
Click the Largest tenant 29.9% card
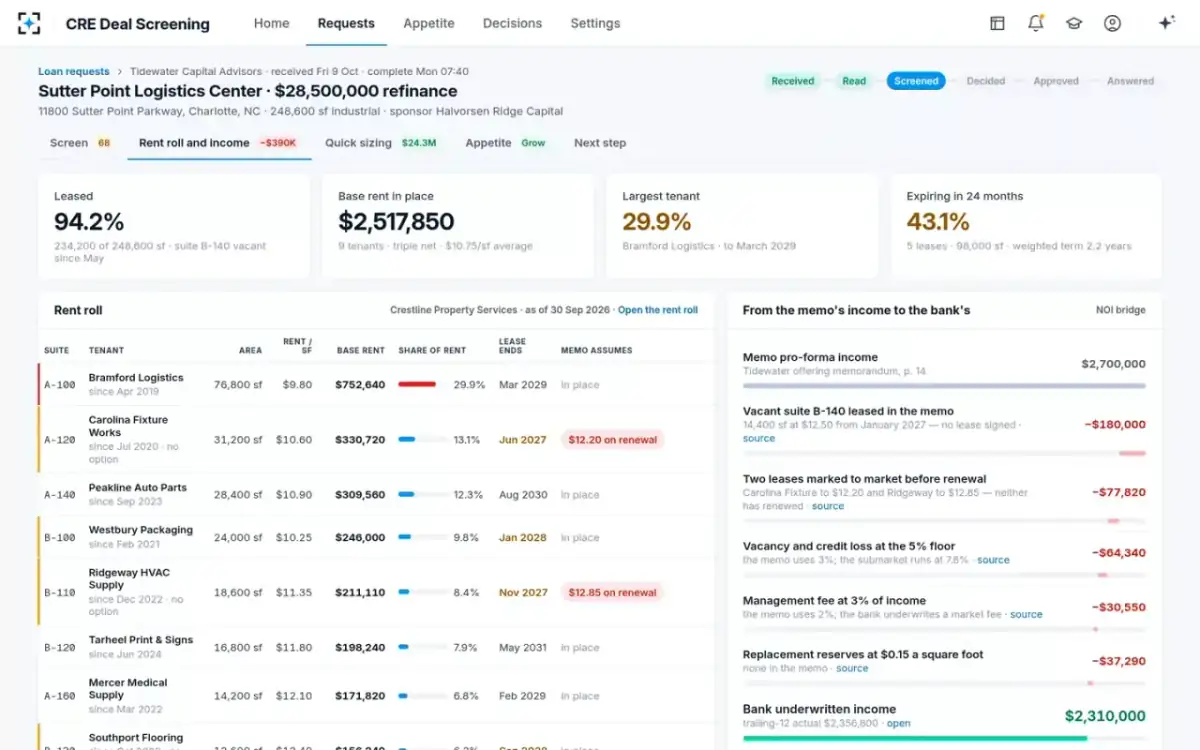pos(742,226)
